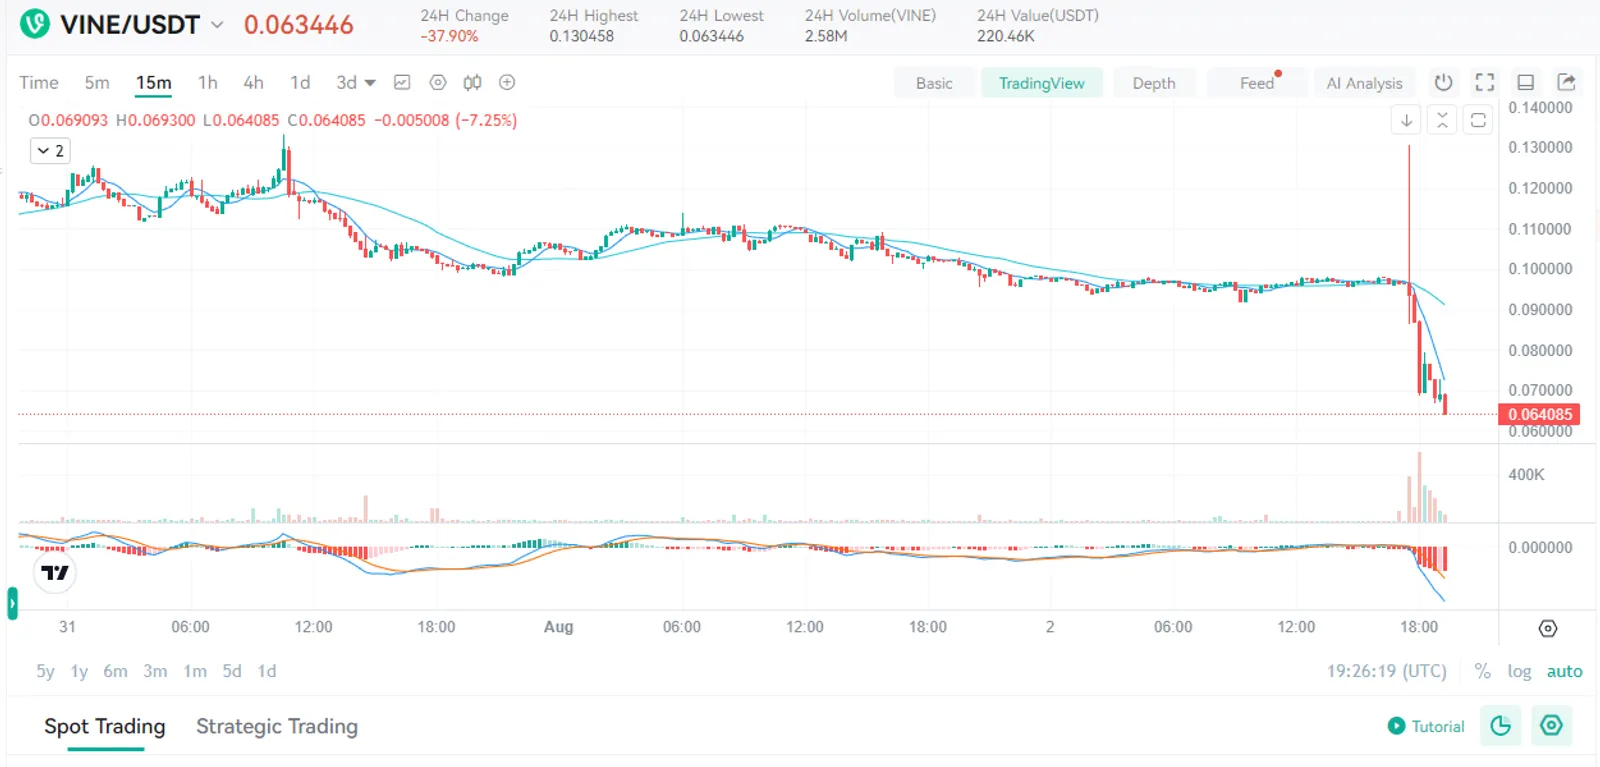The height and width of the screenshot is (767, 1600).
Task: Click the Tutorial play icon
Action: [1396, 726]
